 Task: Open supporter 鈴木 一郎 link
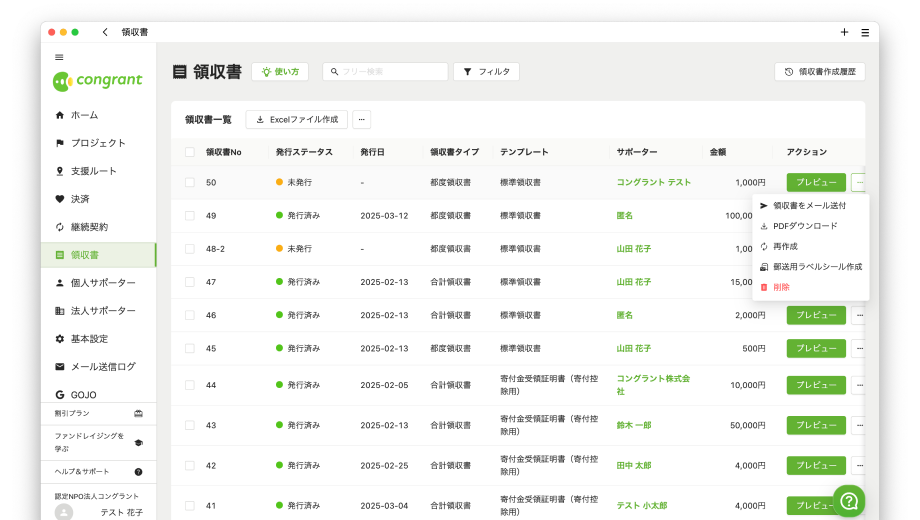(634, 426)
